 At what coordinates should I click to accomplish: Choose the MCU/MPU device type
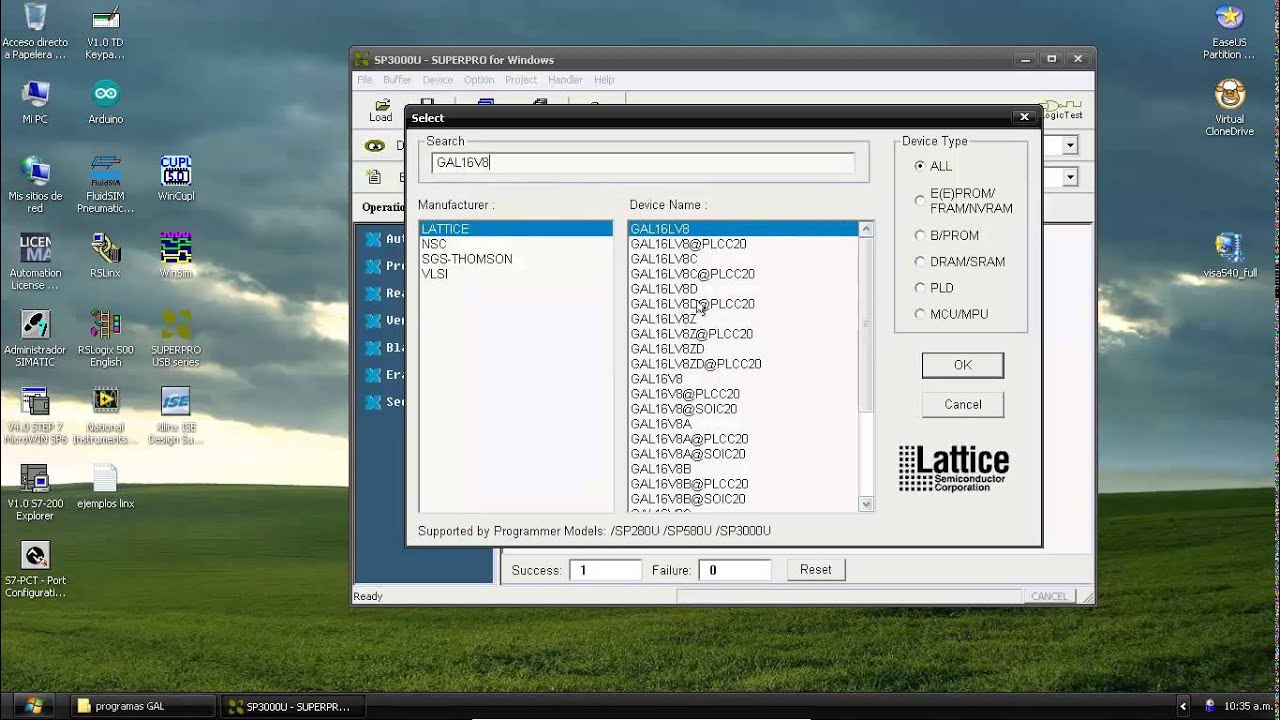[919, 314]
